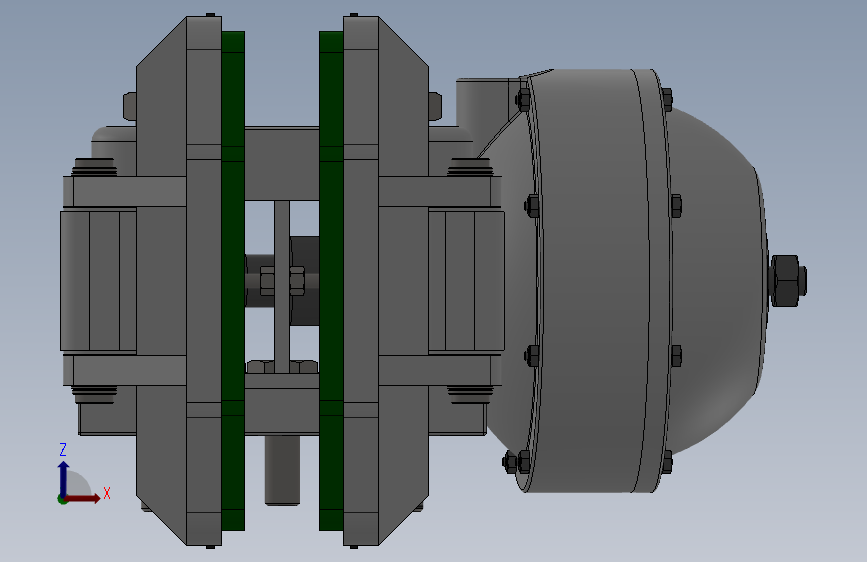
Task: Select the lower cross bar between the pads
Action: point(282,403)
